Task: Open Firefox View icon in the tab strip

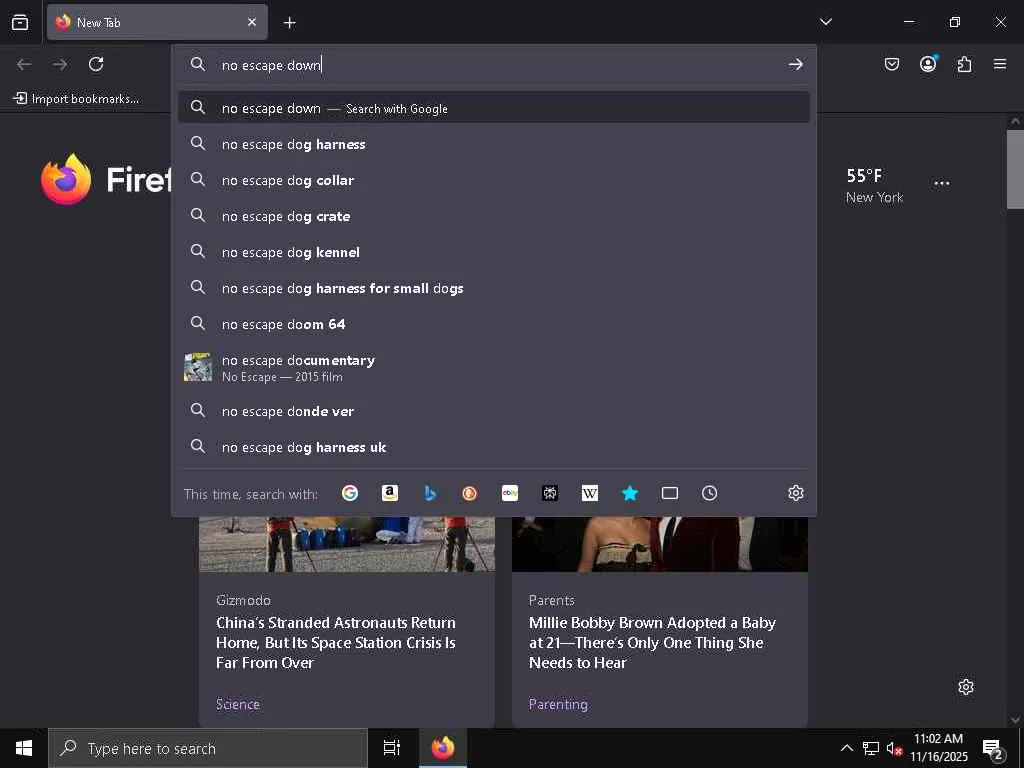Action: (20, 22)
